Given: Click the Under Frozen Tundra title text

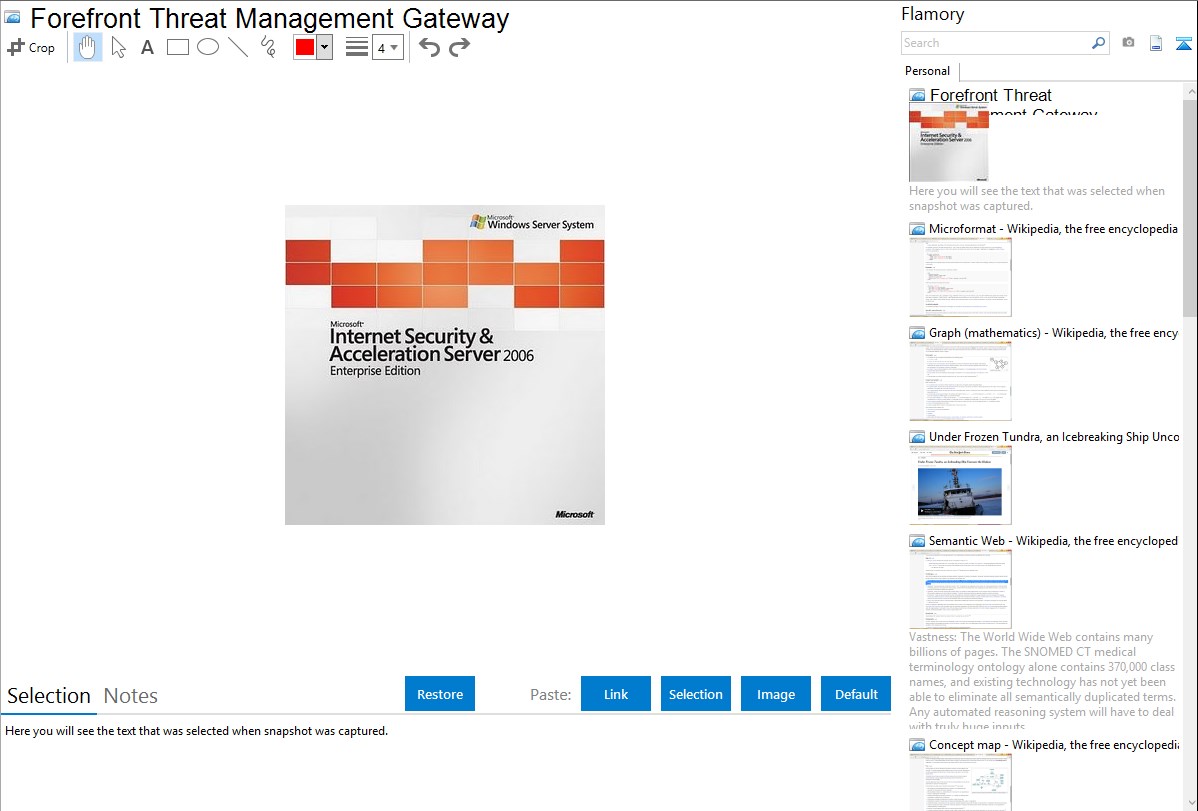Looking at the screenshot, I should (1054, 436).
